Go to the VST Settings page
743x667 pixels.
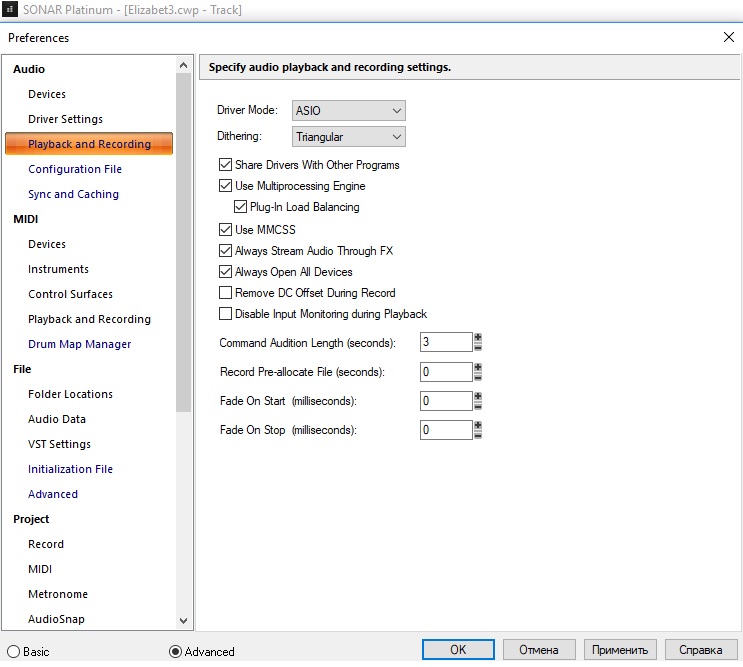tap(59, 444)
